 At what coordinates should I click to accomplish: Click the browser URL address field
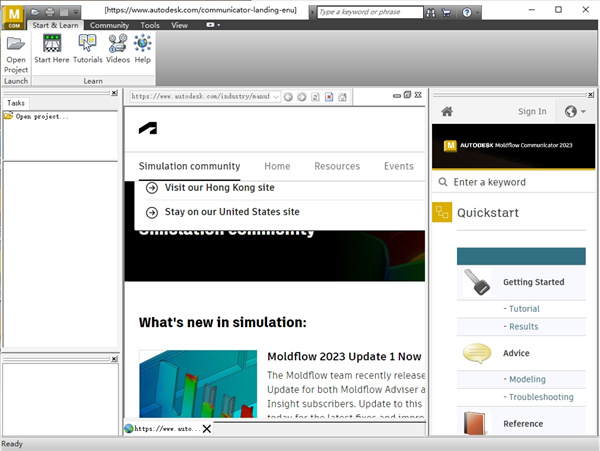(x=201, y=96)
